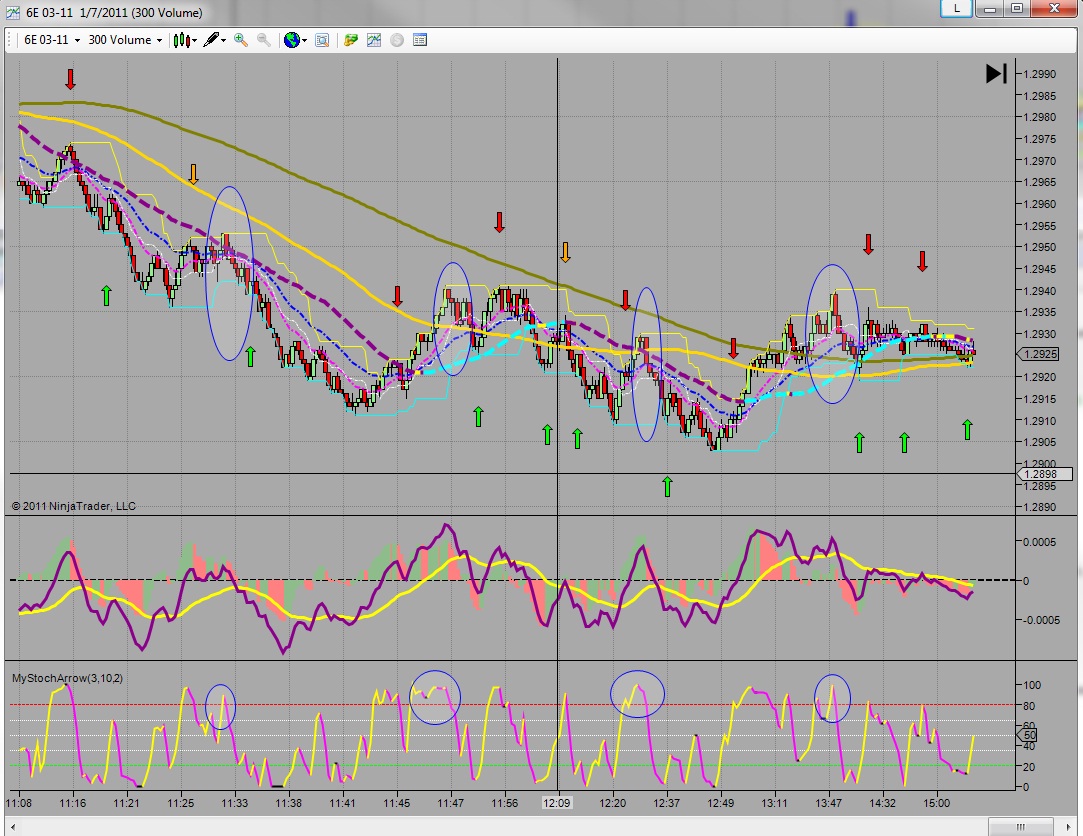1083x836 pixels.
Task: Click the globe cross hair icon
Action: point(291,40)
